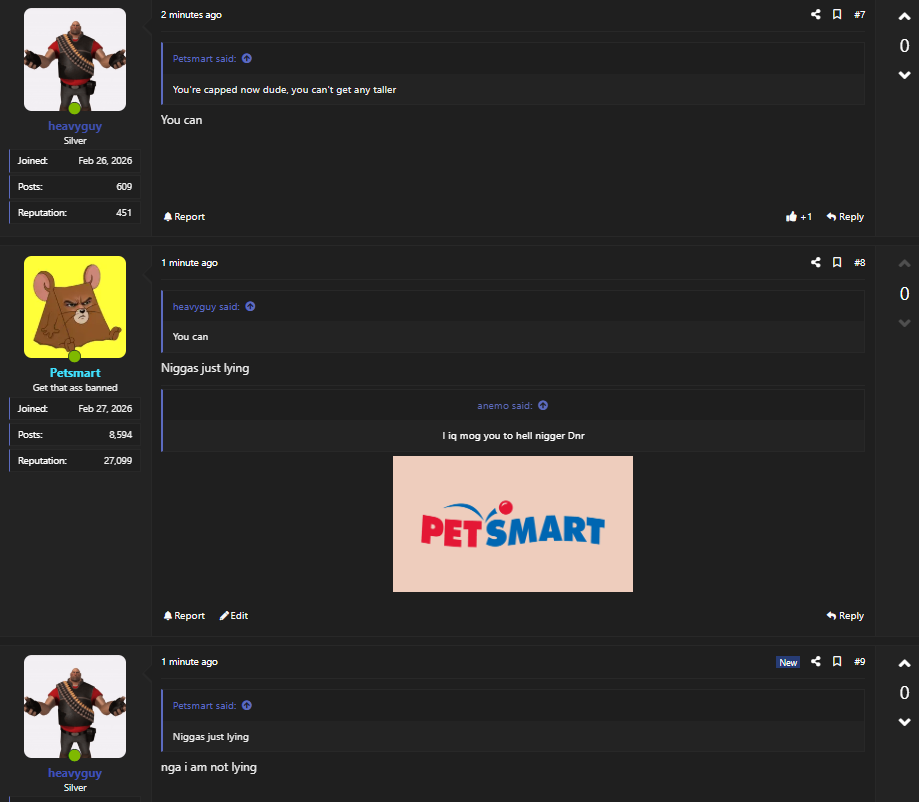Open heavyguy profile from post #7 username
This screenshot has width=919, height=802.
tap(75, 126)
